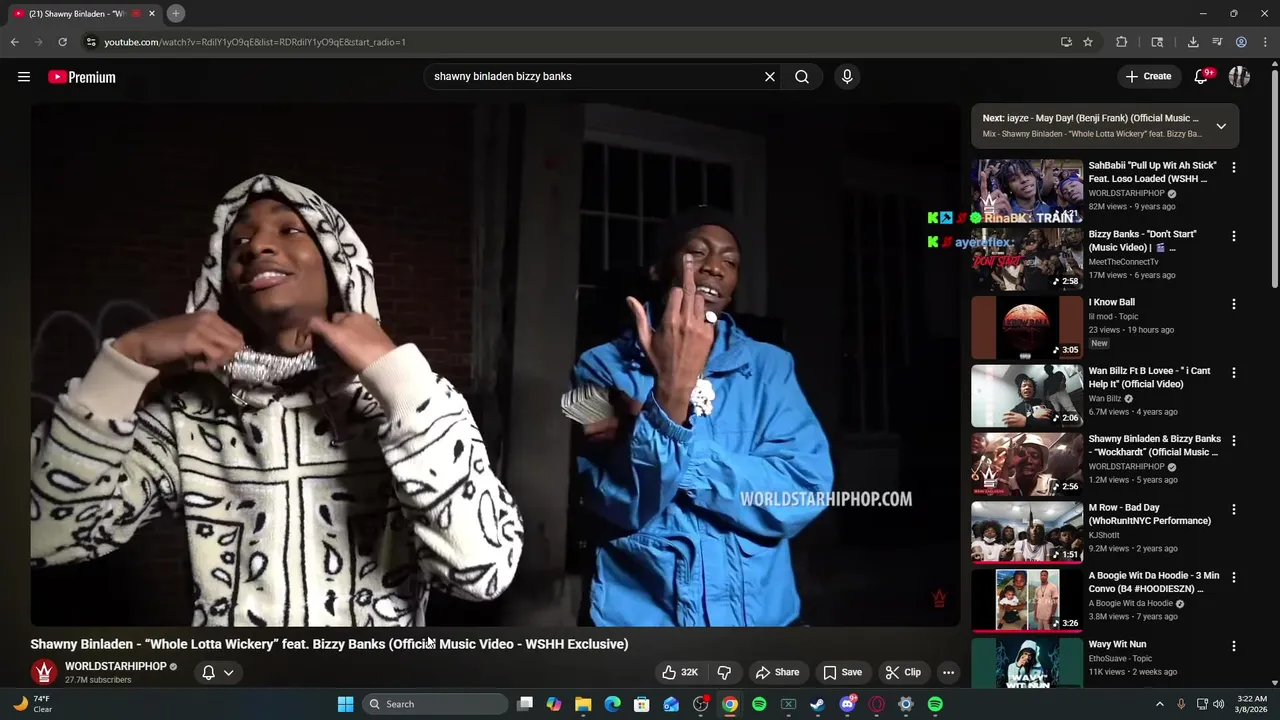Open WORLDSTARHIPHOP channel name link
The width and height of the screenshot is (1280, 720).
click(x=116, y=666)
